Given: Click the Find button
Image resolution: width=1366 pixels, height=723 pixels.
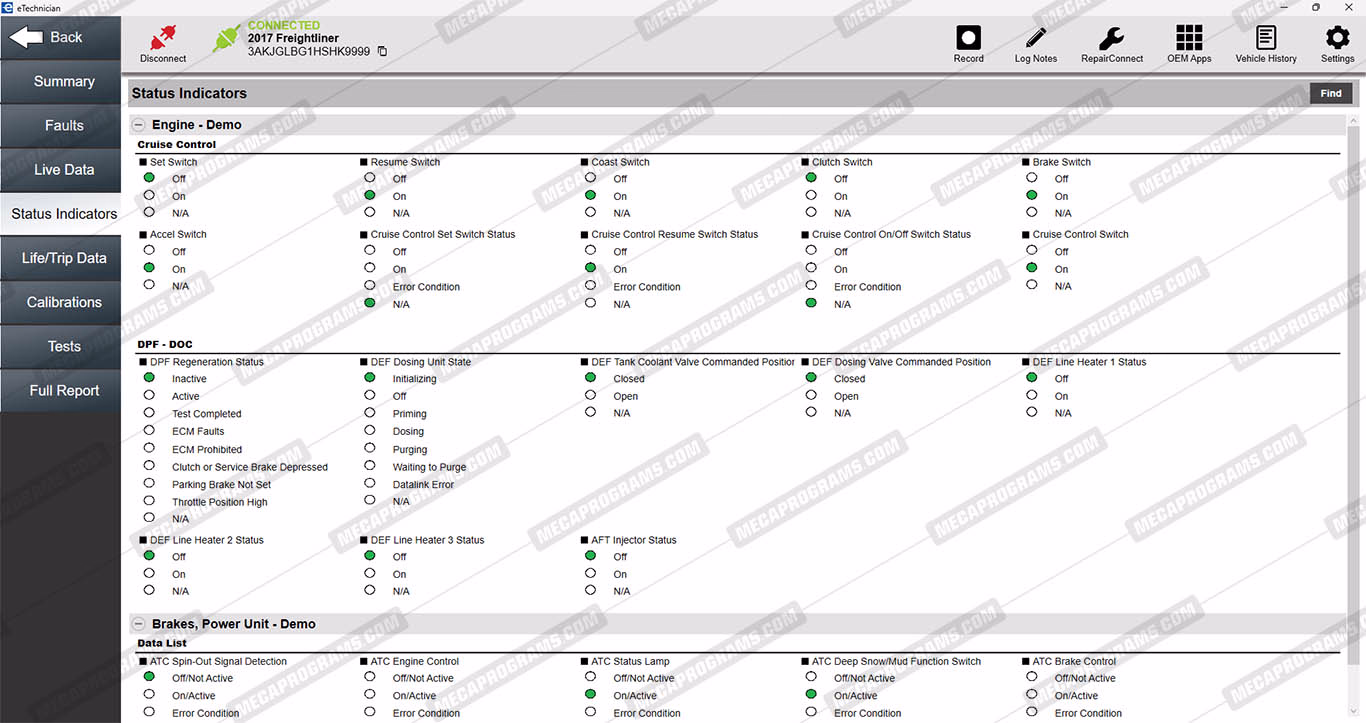Looking at the screenshot, I should pyautogui.click(x=1330, y=93).
